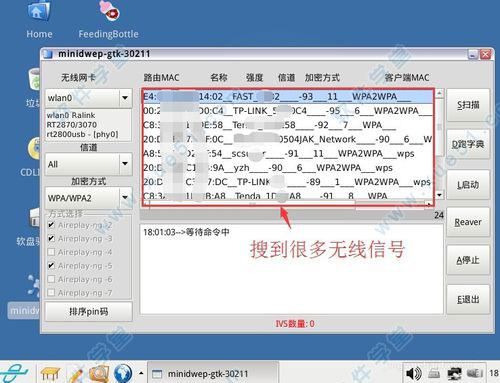Enable the Aireplay-ng -6 checkbox

[x=51, y=279]
